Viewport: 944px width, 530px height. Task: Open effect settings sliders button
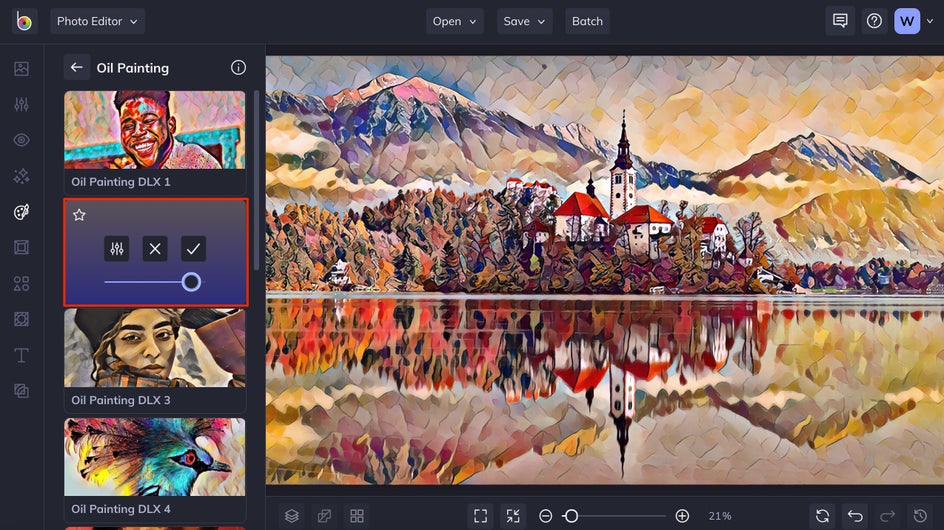tap(117, 249)
